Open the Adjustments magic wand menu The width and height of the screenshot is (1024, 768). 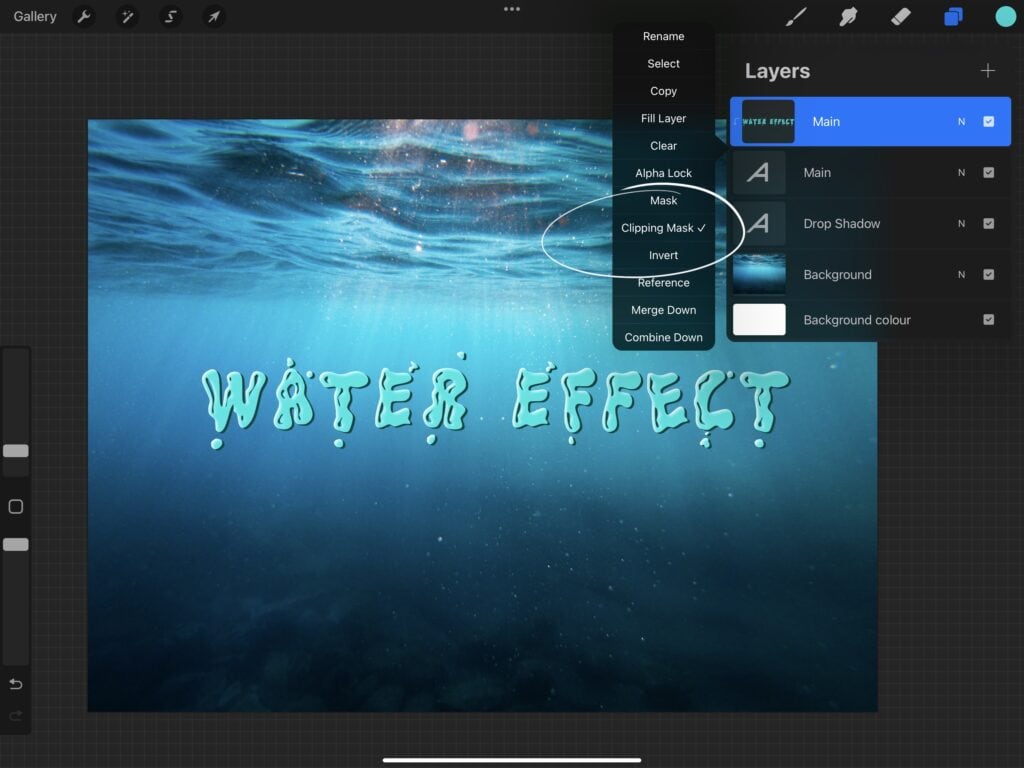pos(127,17)
